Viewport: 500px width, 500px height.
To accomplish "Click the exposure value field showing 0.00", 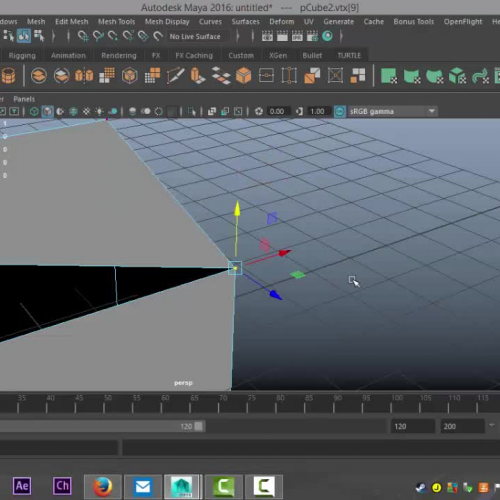I will click(278, 111).
